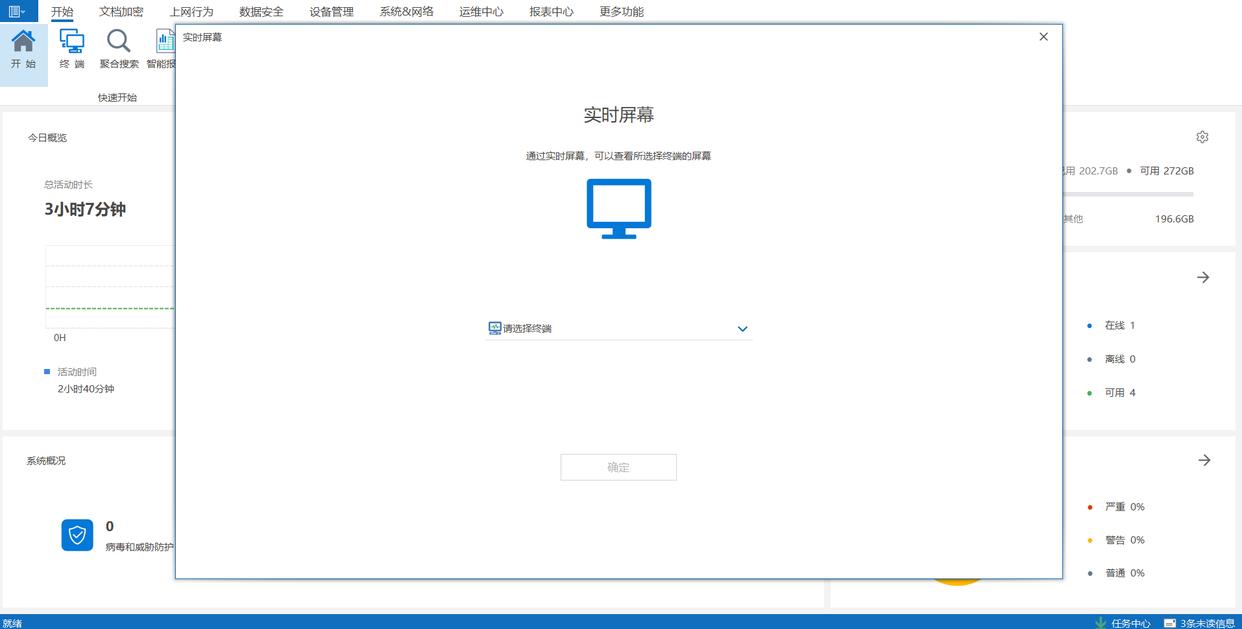The height and width of the screenshot is (629, 1242).
Task: Click the 就绪 status text
Action: pos(12,623)
